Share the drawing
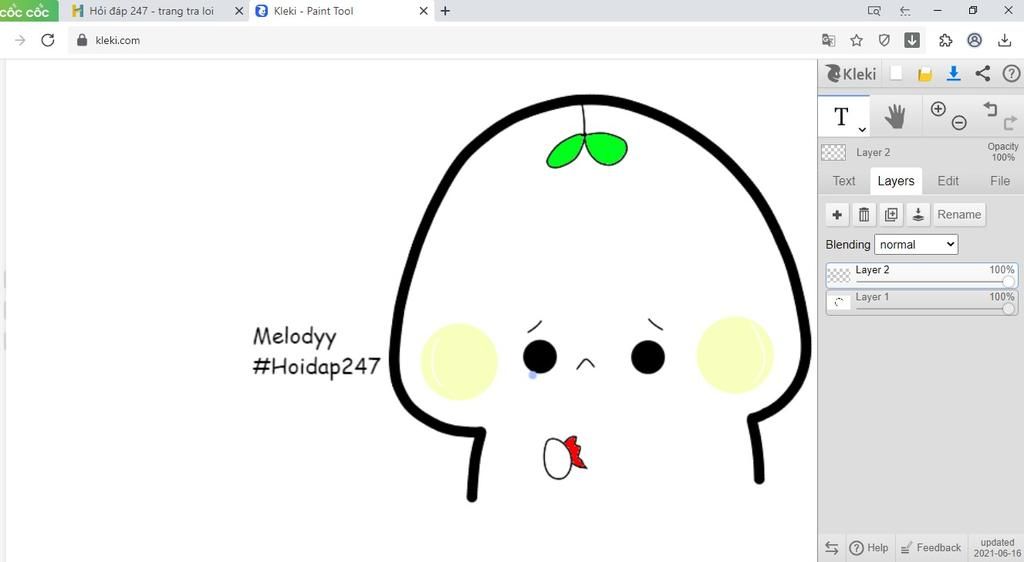Viewport: 1024px width, 562px height. click(x=982, y=74)
